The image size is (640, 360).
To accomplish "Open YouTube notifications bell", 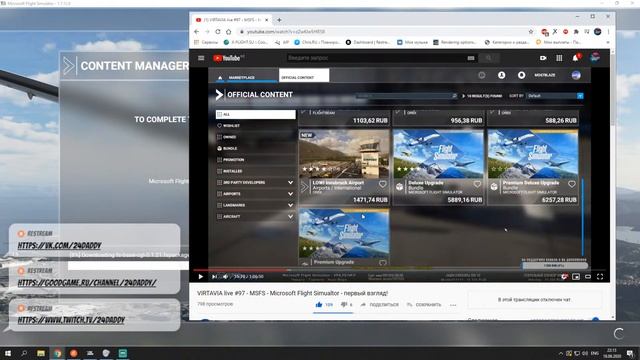I will tap(576, 58).
